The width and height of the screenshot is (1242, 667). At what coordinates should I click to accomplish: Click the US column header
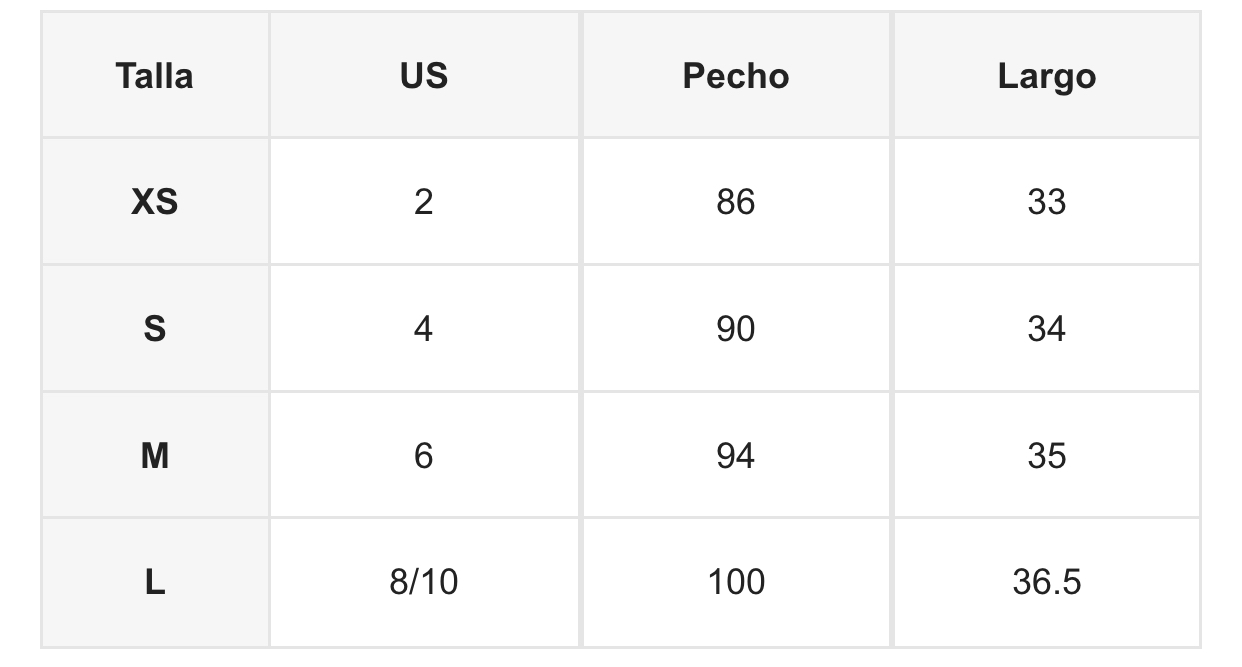[x=424, y=76]
